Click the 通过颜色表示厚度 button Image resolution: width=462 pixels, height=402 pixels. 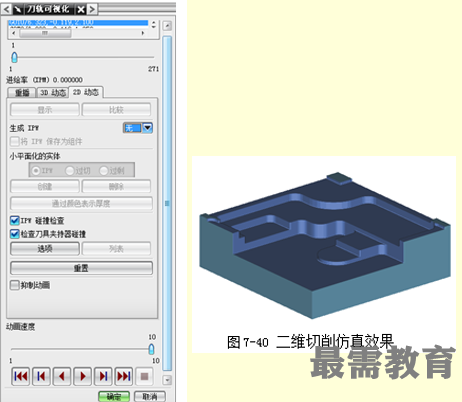[x=81, y=203]
